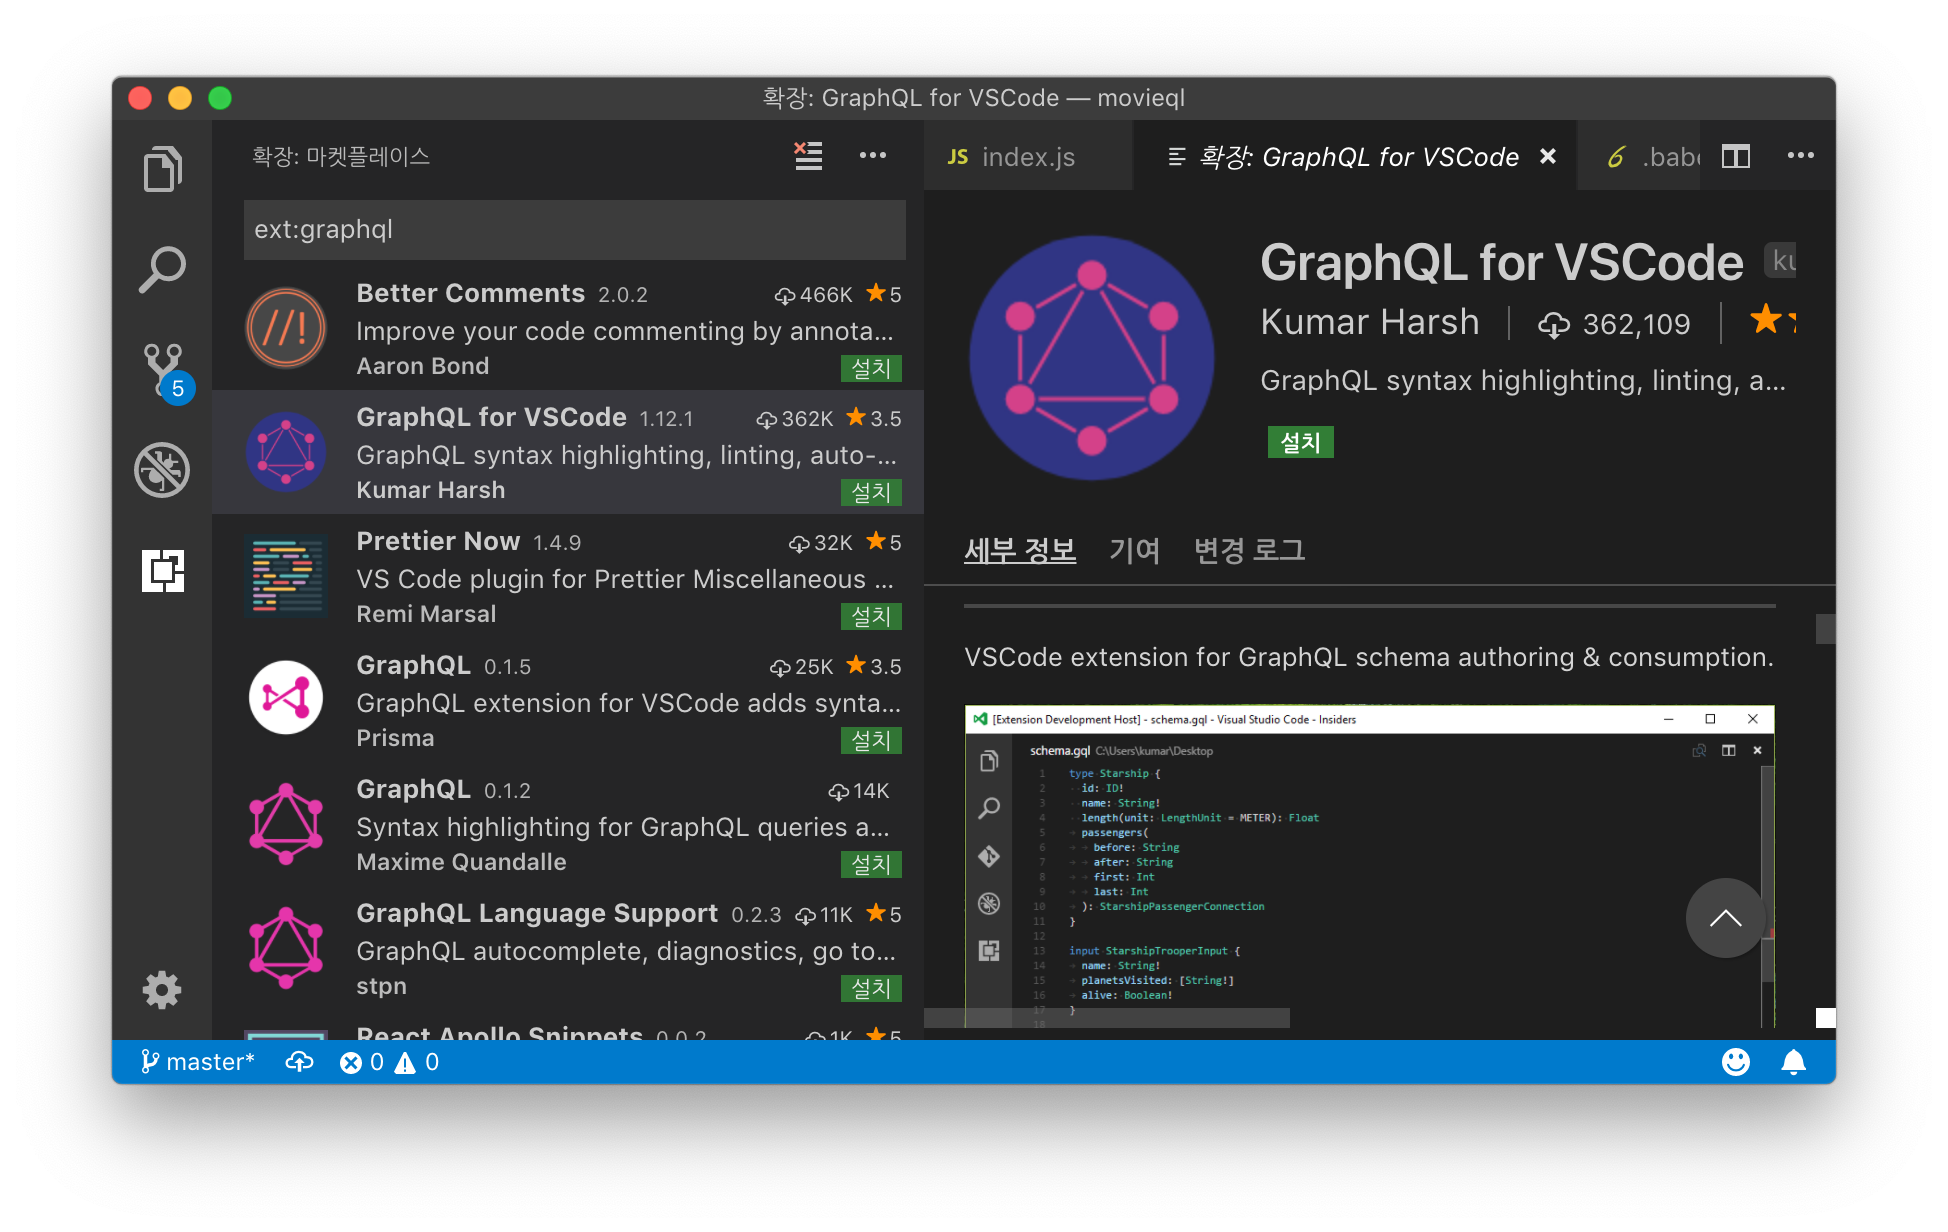This screenshot has width=1948, height=1232.
Task: Open the 변경 로그 tab
Action: pos(1249,550)
